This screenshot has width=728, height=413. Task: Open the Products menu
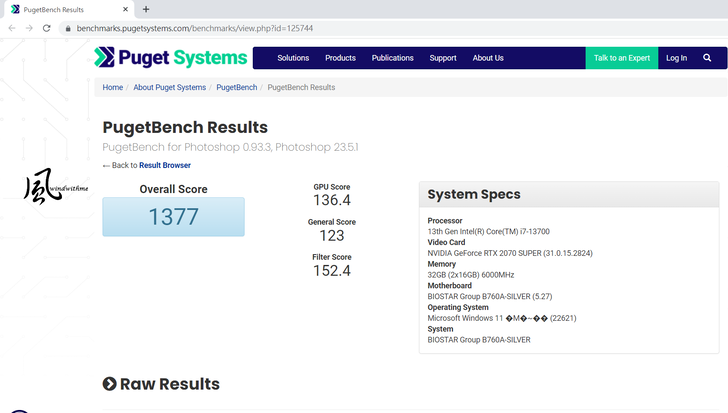click(x=340, y=58)
